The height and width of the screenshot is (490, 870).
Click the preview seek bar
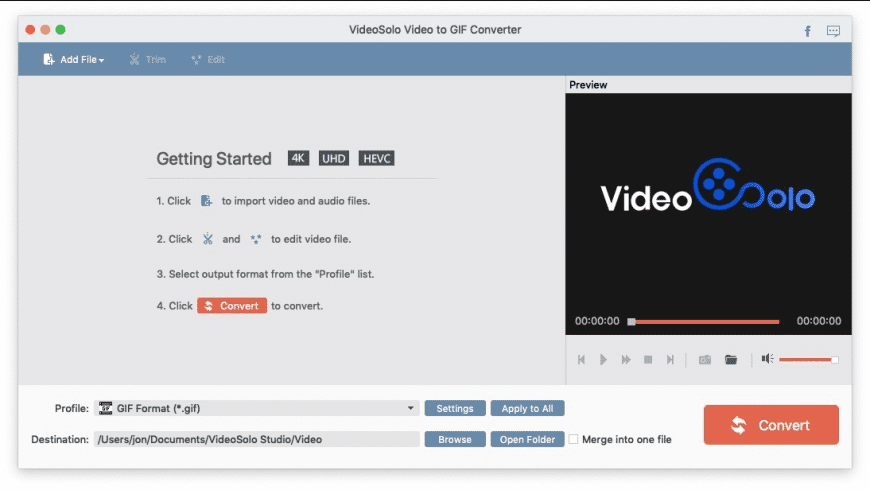pyautogui.click(x=704, y=321)
